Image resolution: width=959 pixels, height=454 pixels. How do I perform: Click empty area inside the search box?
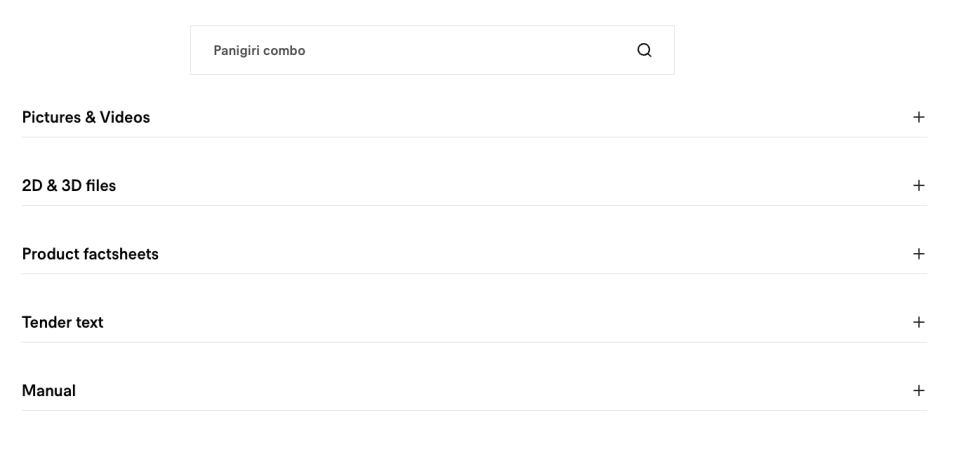[x=480, y=50]
